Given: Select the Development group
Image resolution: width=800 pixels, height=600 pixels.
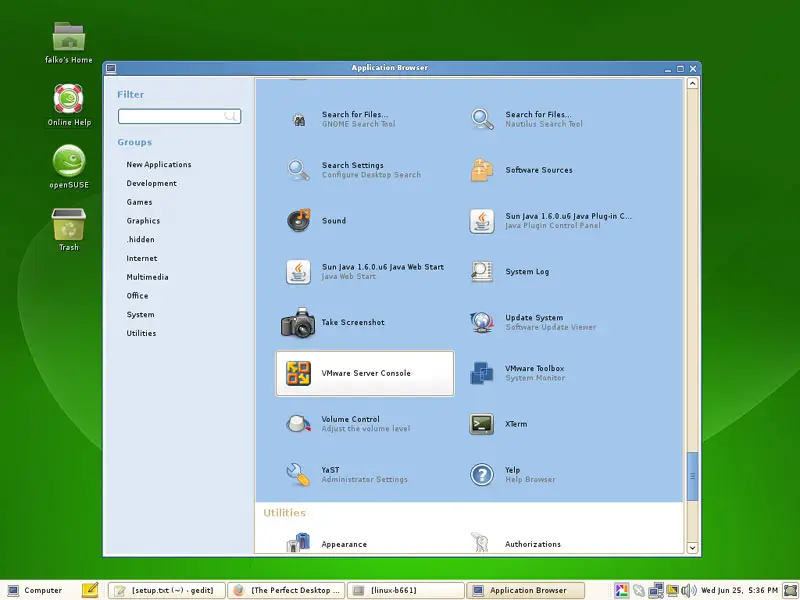Looking at the screenshot, I should click(x=152, y=183).
